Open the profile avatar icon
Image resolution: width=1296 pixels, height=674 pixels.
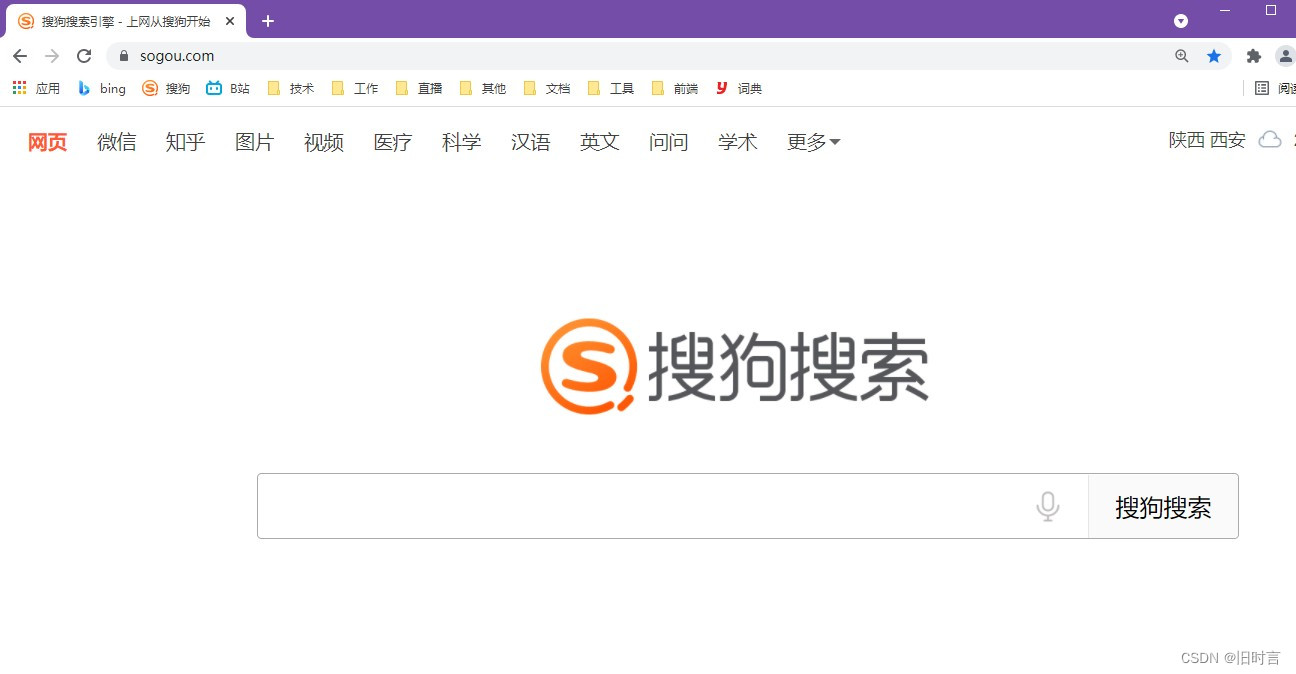[1285, 56]
